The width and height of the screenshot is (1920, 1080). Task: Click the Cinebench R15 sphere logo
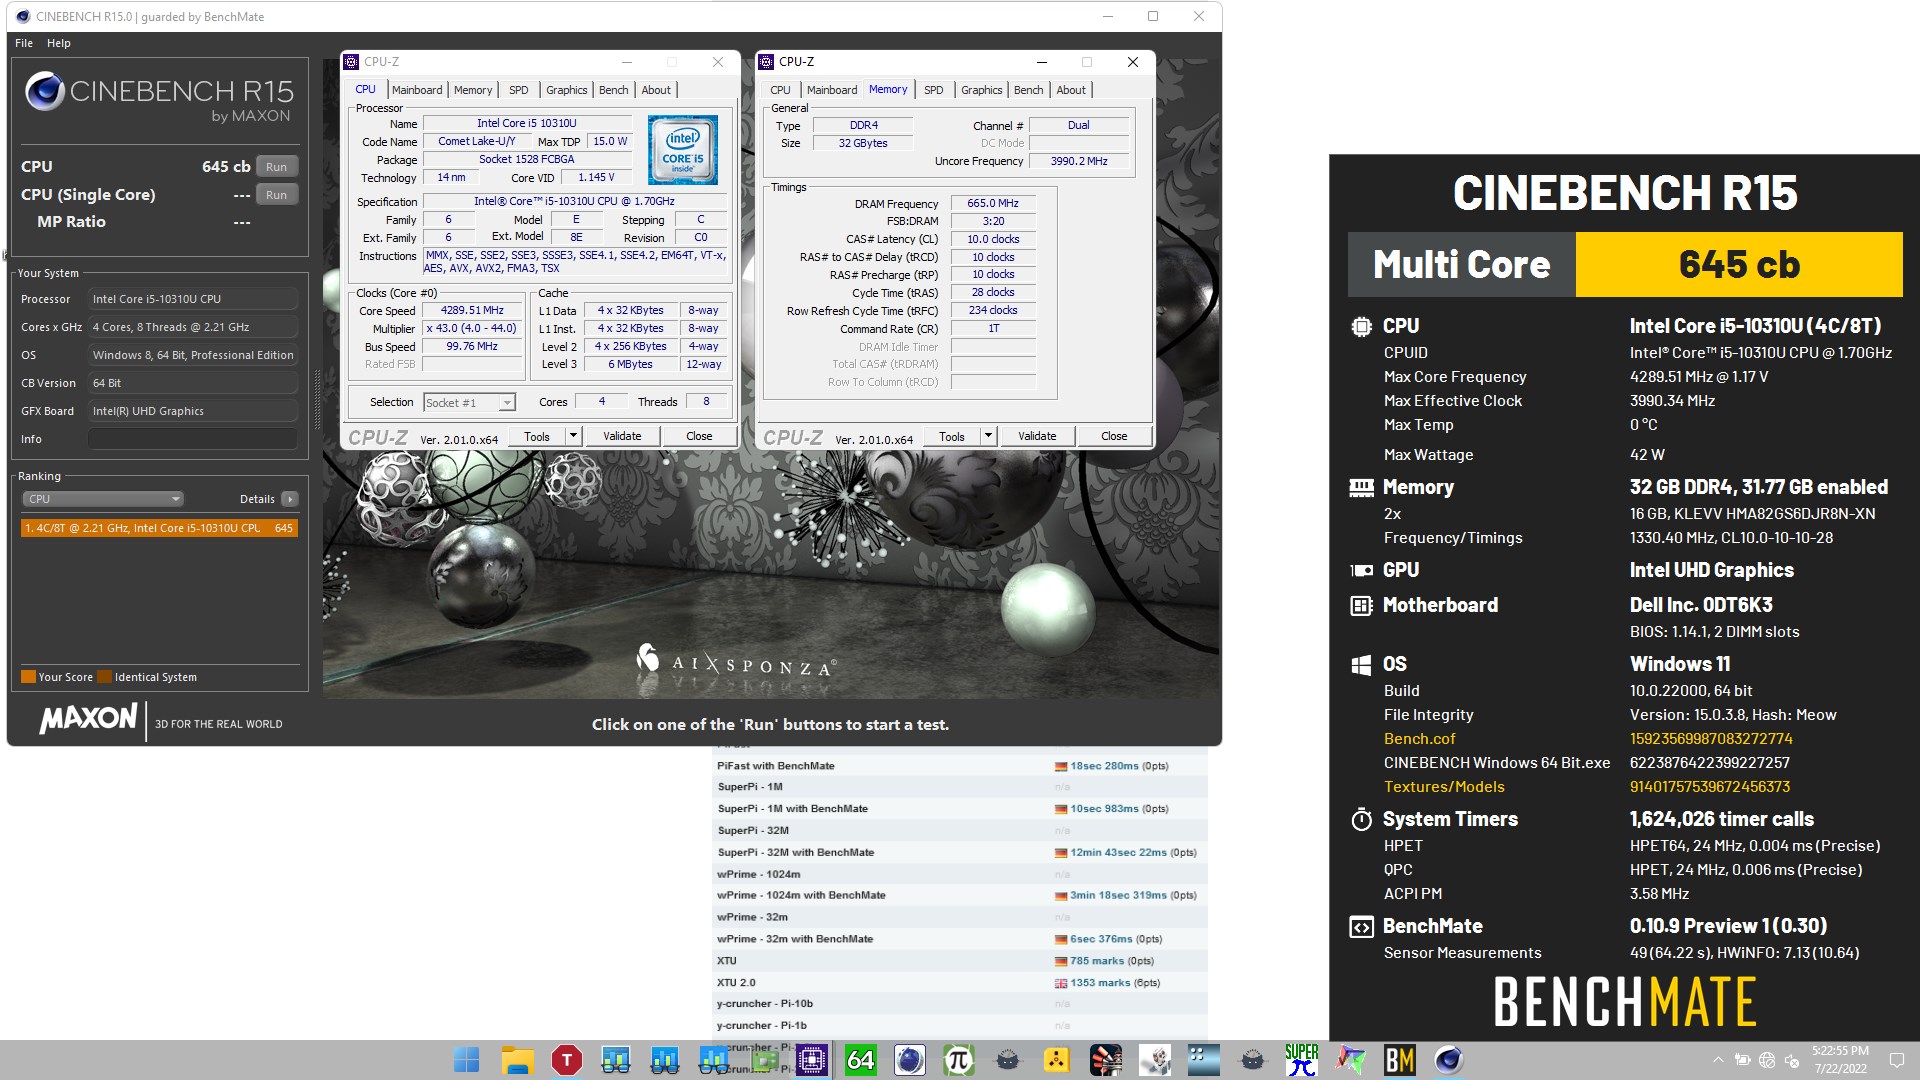[45, 91]
